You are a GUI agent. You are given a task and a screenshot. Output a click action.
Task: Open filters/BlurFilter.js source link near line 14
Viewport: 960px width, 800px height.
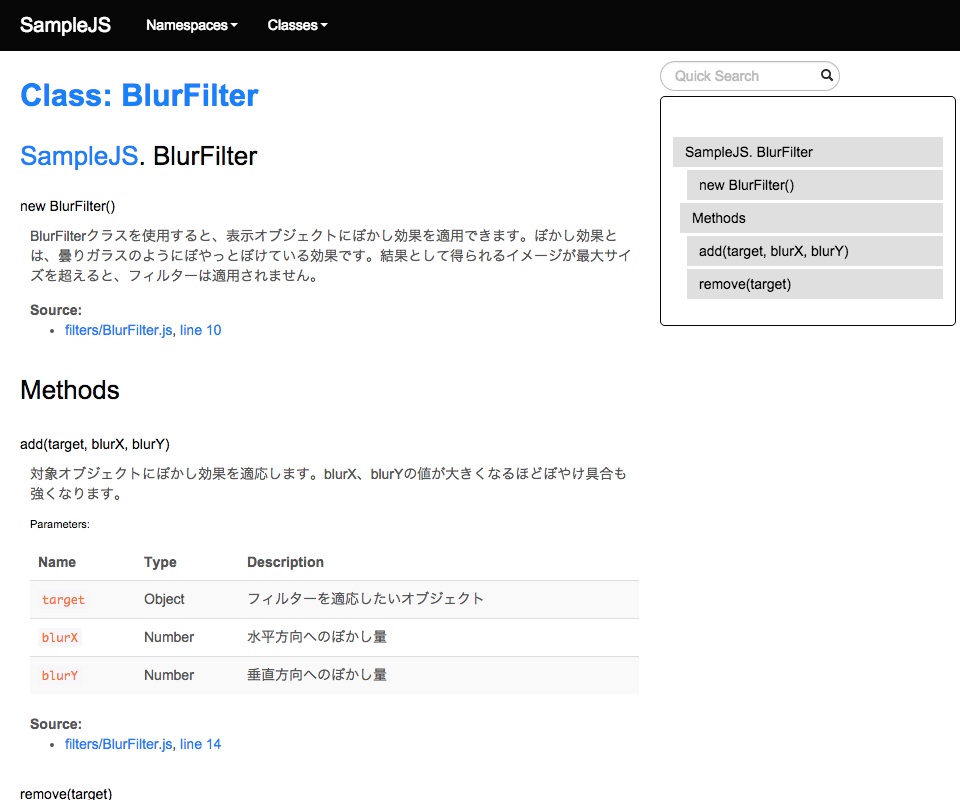[x=119, y=744]
